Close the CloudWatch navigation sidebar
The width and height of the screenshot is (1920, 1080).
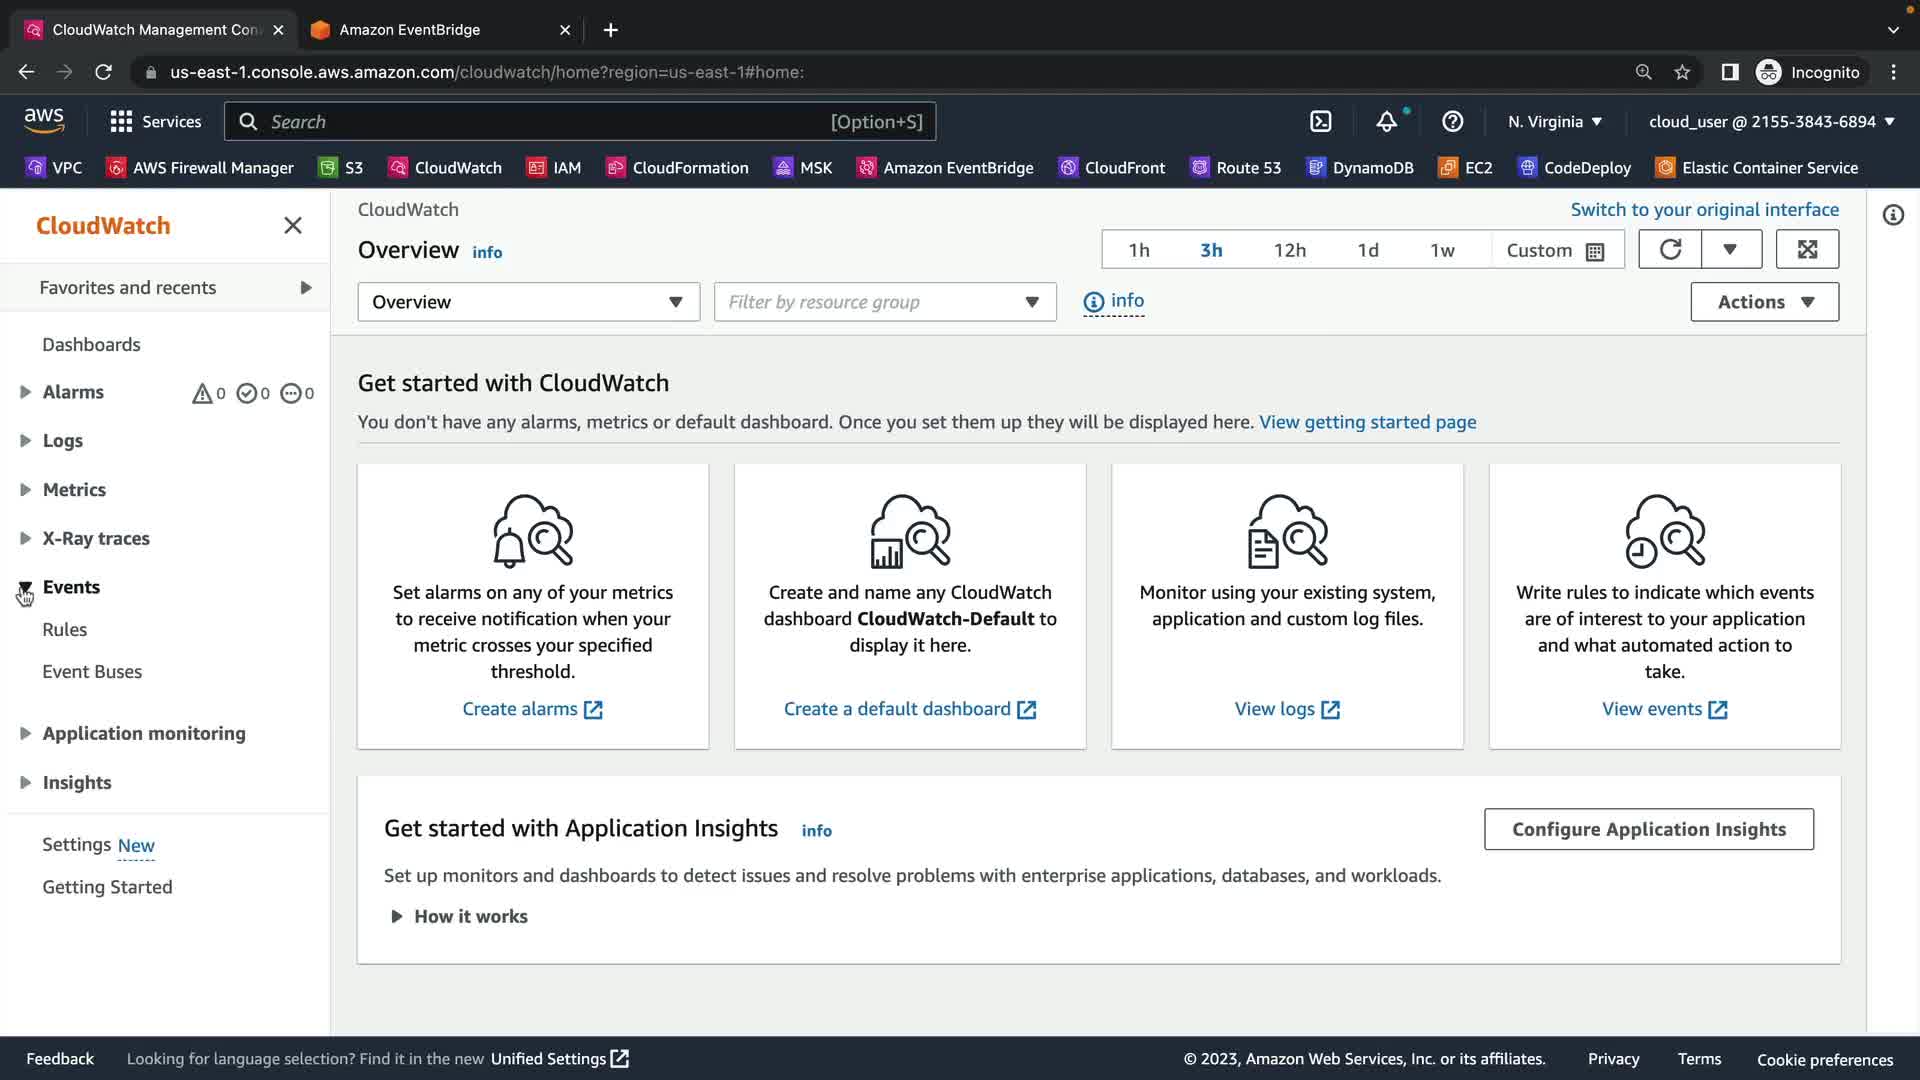click(x=292, y=226)
